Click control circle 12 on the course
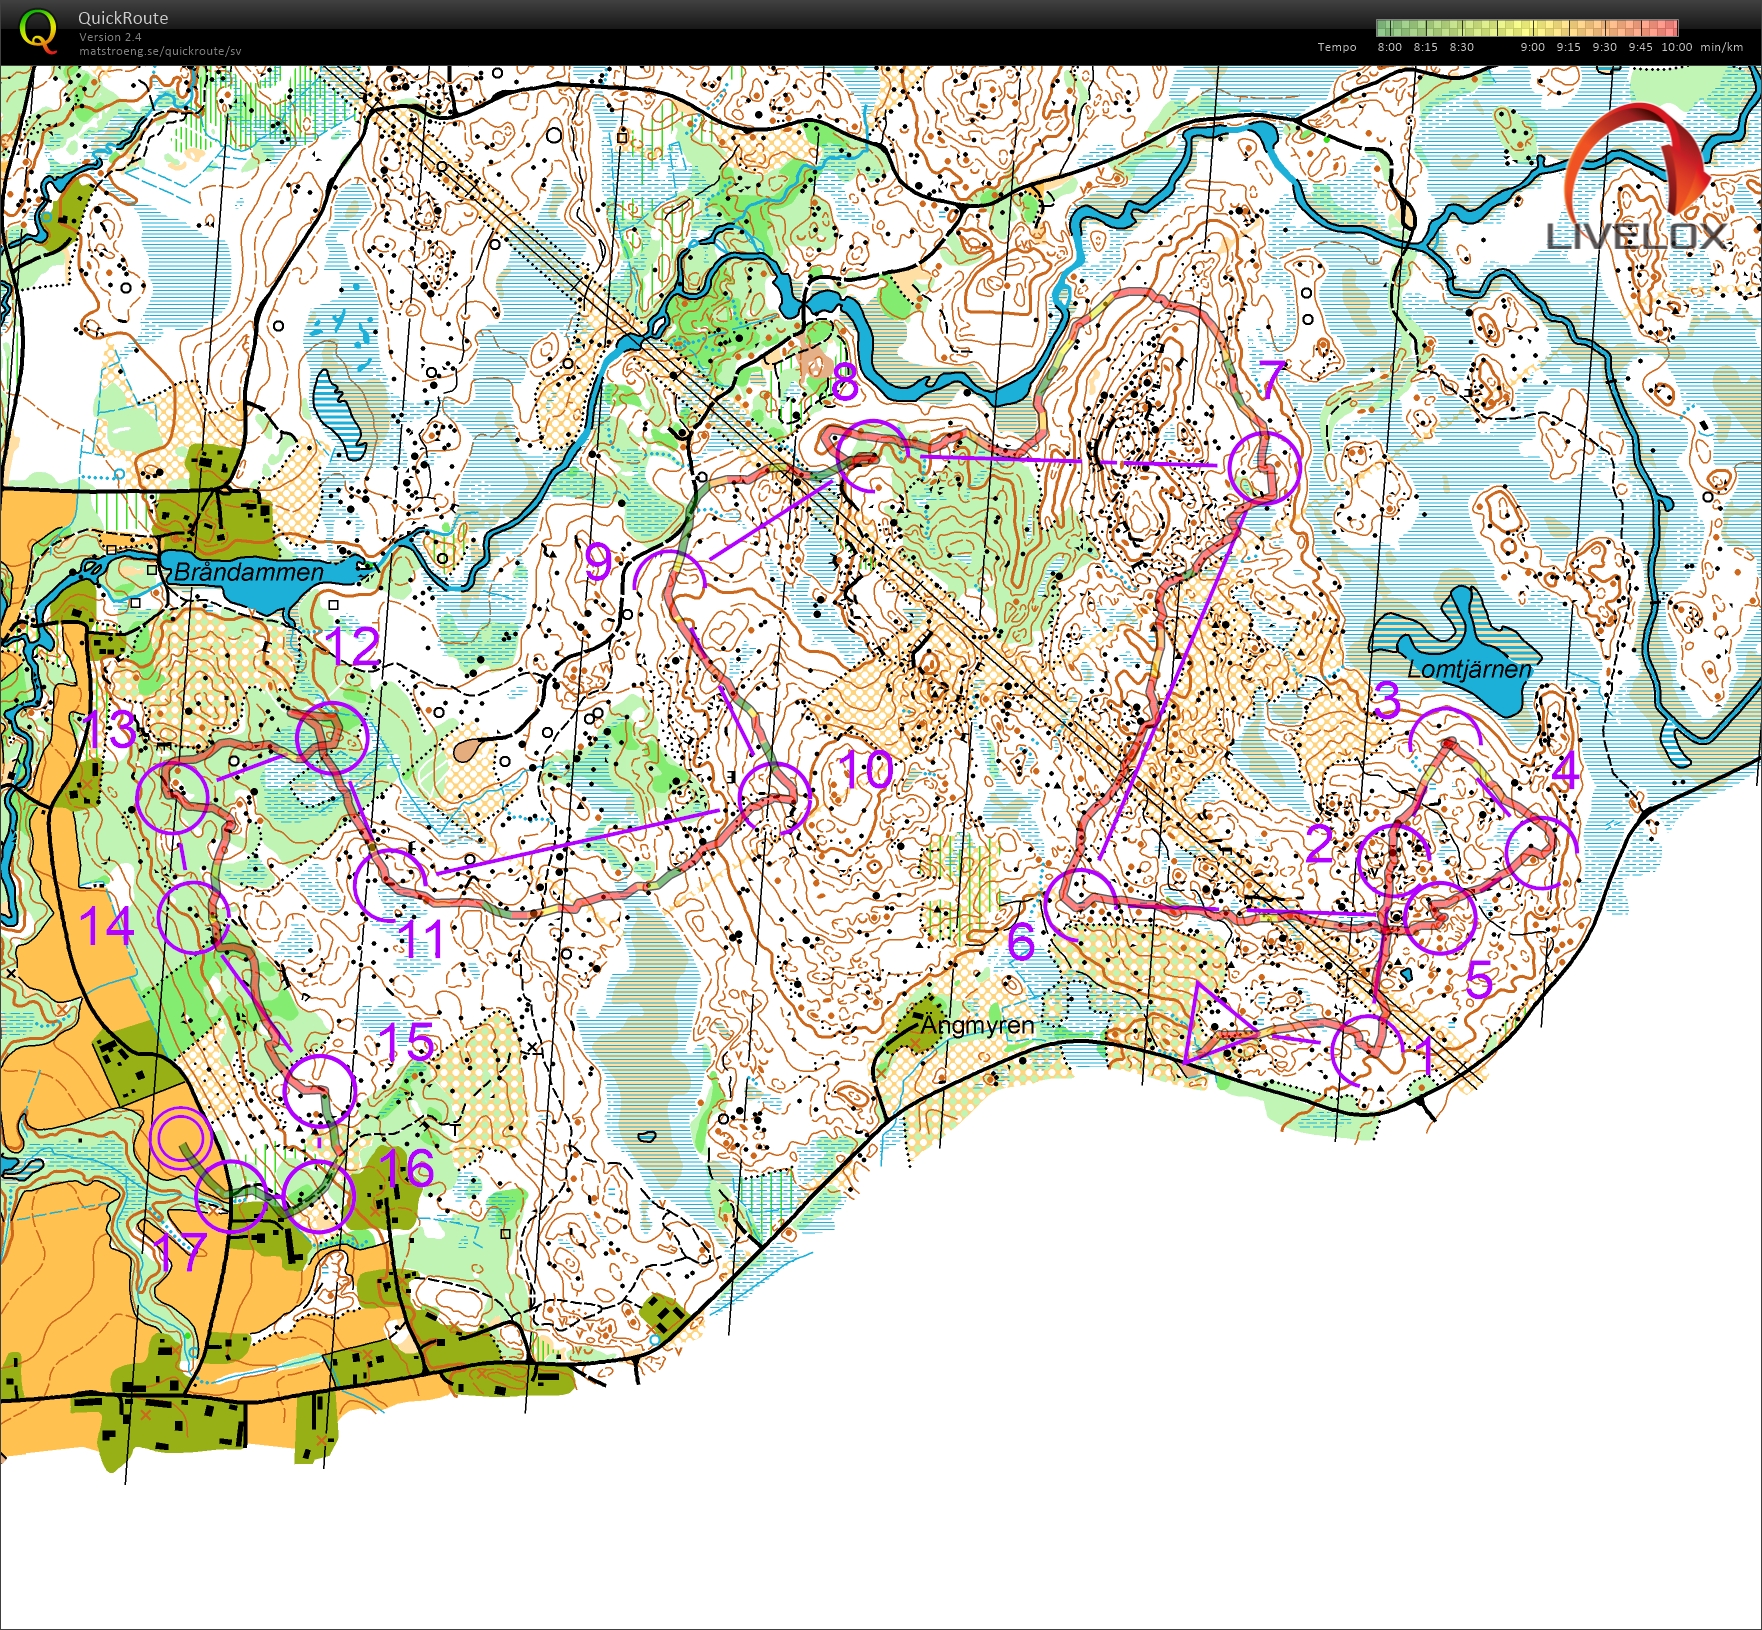 [x=332, y=738]
